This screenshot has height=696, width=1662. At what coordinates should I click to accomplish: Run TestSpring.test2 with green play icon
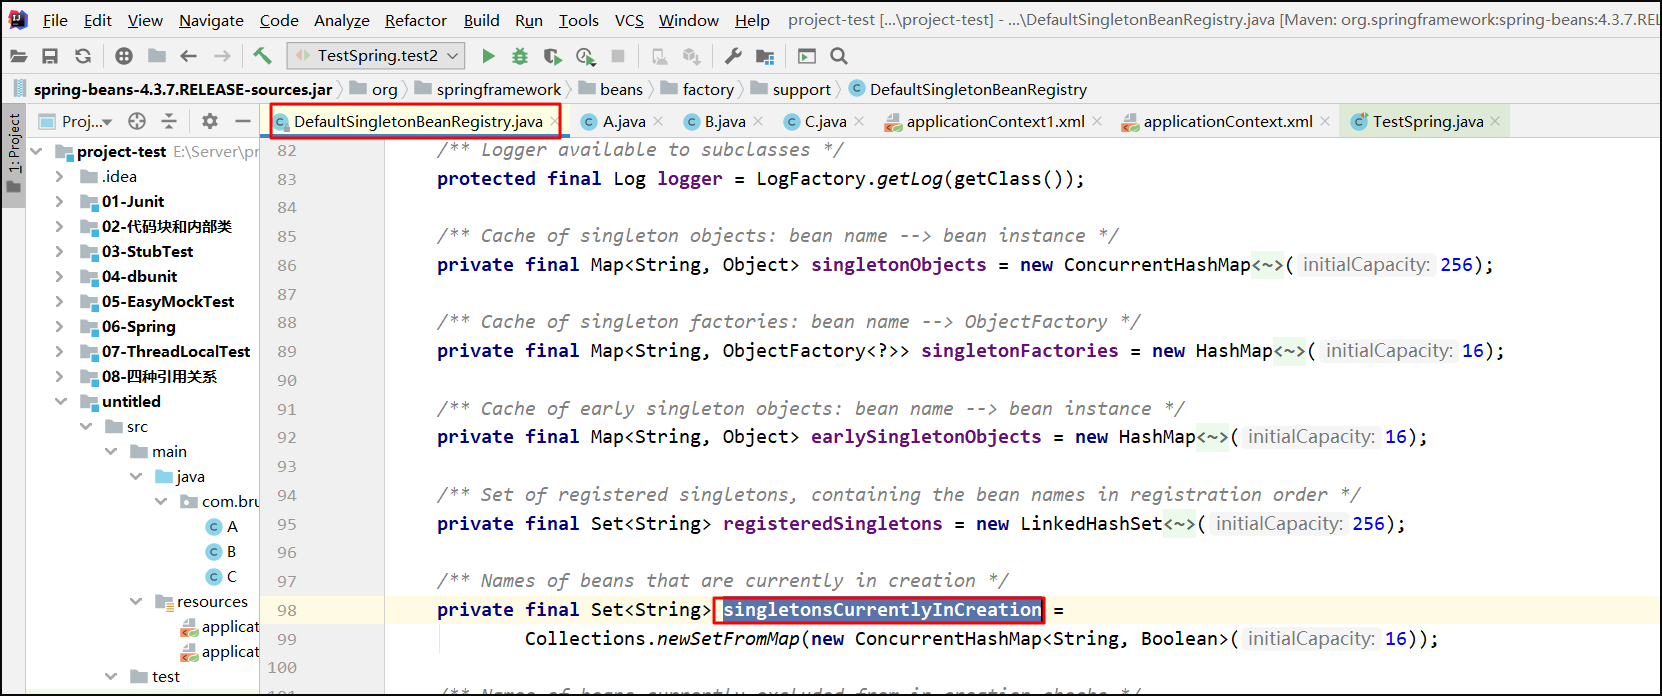tap(488, 56)
